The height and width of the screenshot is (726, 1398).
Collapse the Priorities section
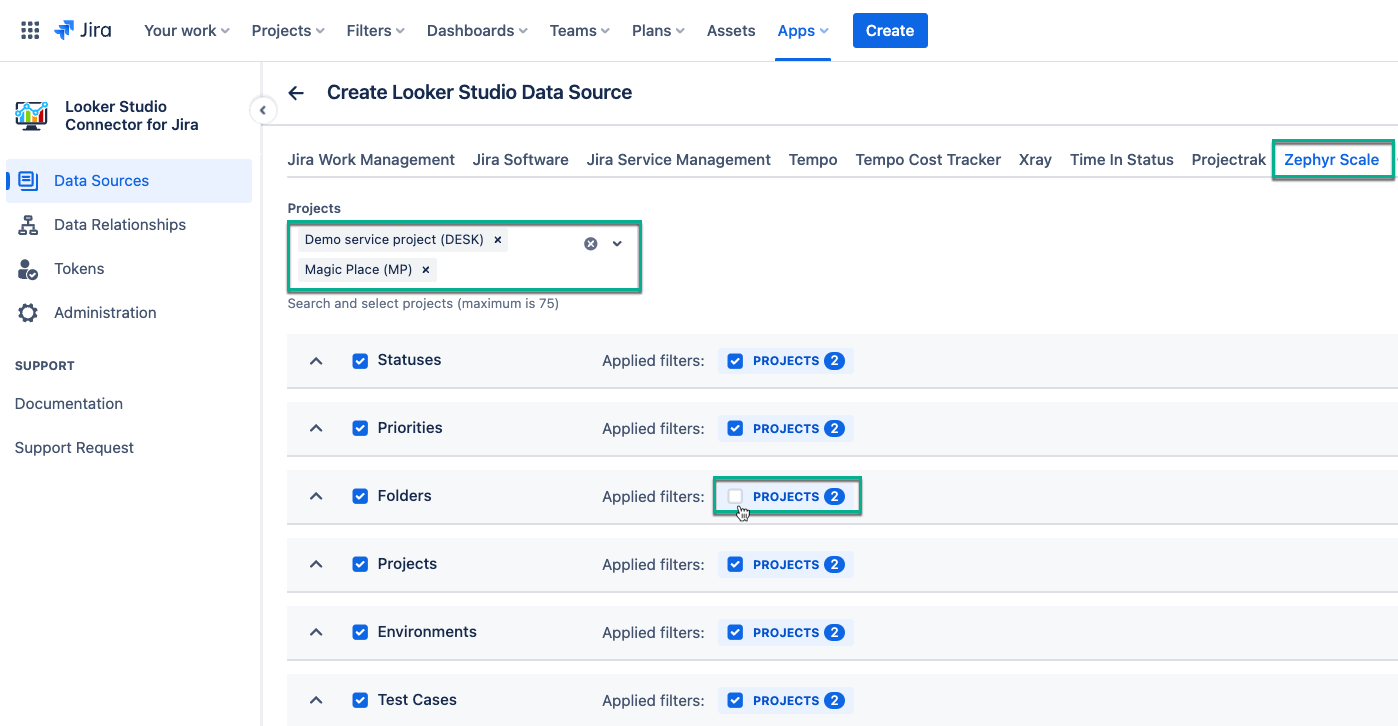[316, 429]
